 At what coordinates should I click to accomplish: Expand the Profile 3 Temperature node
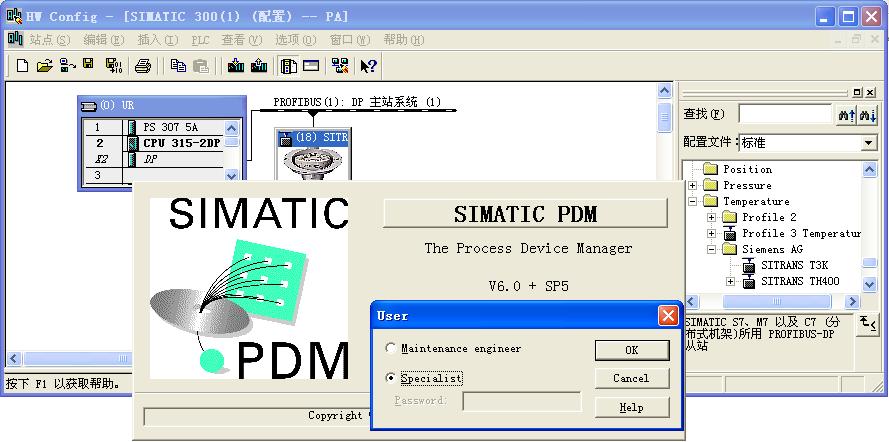point(711,233)
